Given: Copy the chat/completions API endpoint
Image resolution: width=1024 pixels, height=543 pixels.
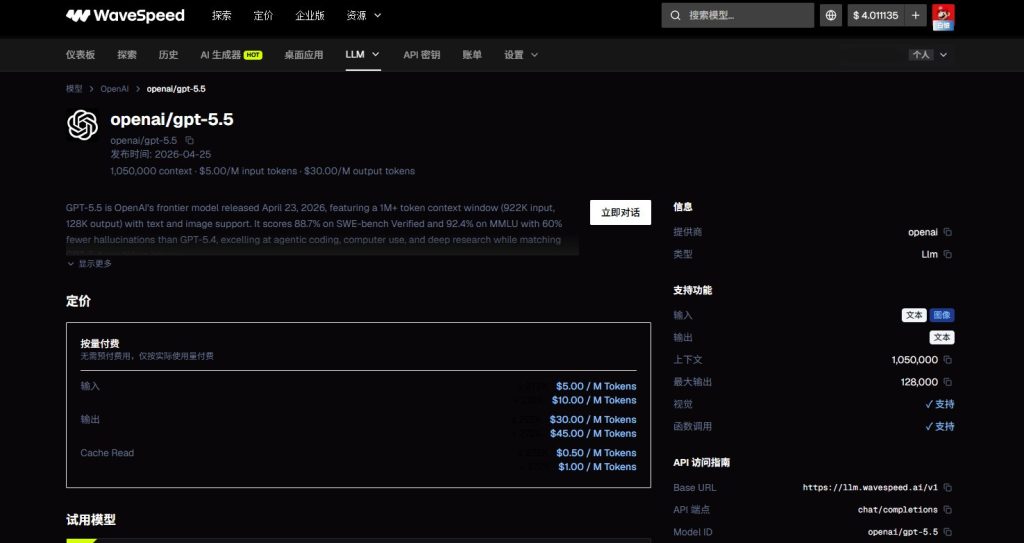Looking at the screenshot, I should coord(948,510).
